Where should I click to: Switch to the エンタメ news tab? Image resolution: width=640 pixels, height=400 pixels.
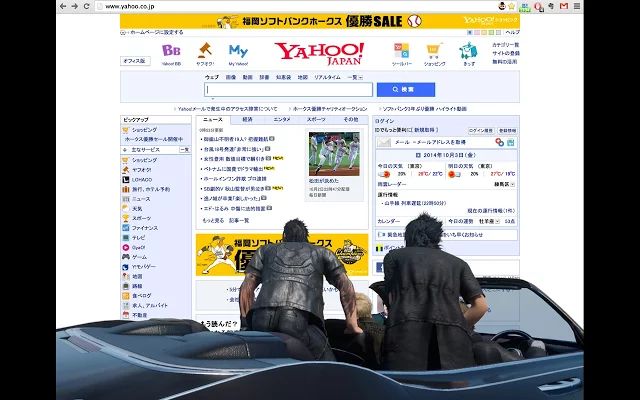click(282, 120)
